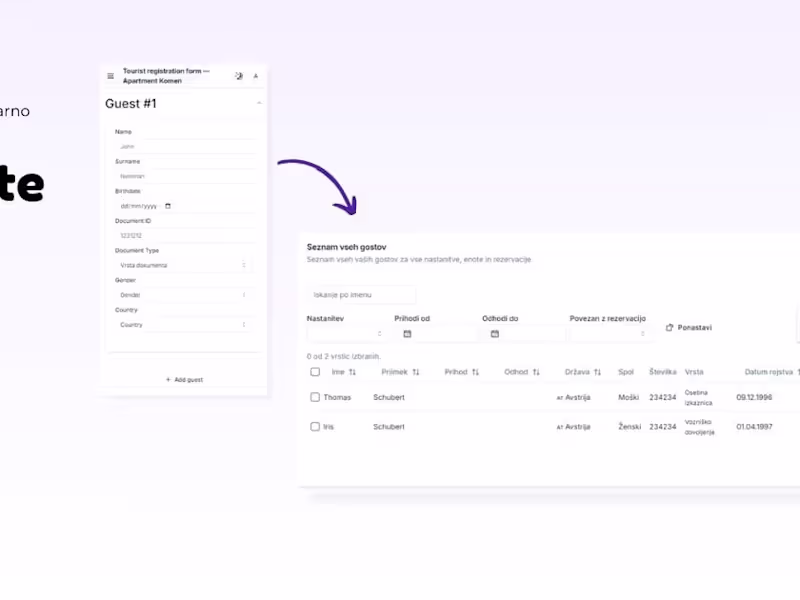Open the language selector icon in the form header
Viewport: 800px width, 600px height.
pyautogui.click(x=256, y=76)
